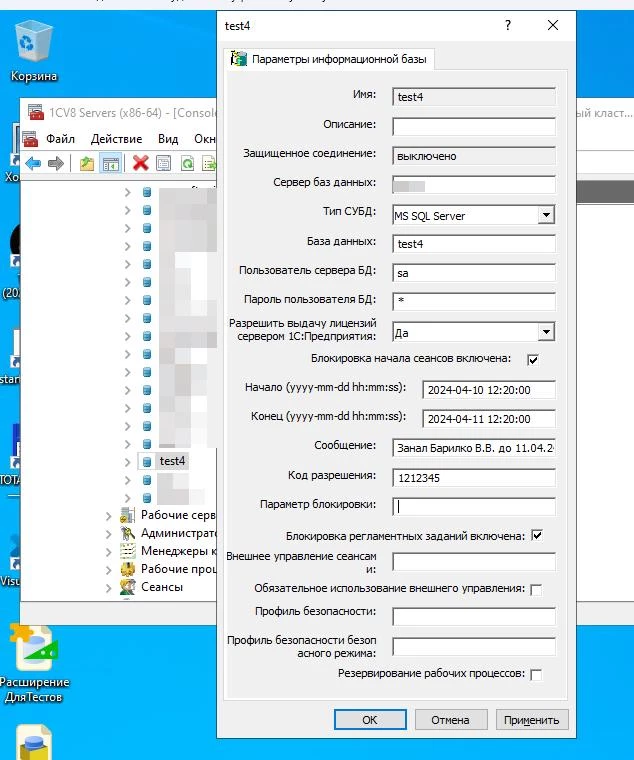Click the red X delete toolbar icon
The image size is (634, 760).
tap(141, 163)
